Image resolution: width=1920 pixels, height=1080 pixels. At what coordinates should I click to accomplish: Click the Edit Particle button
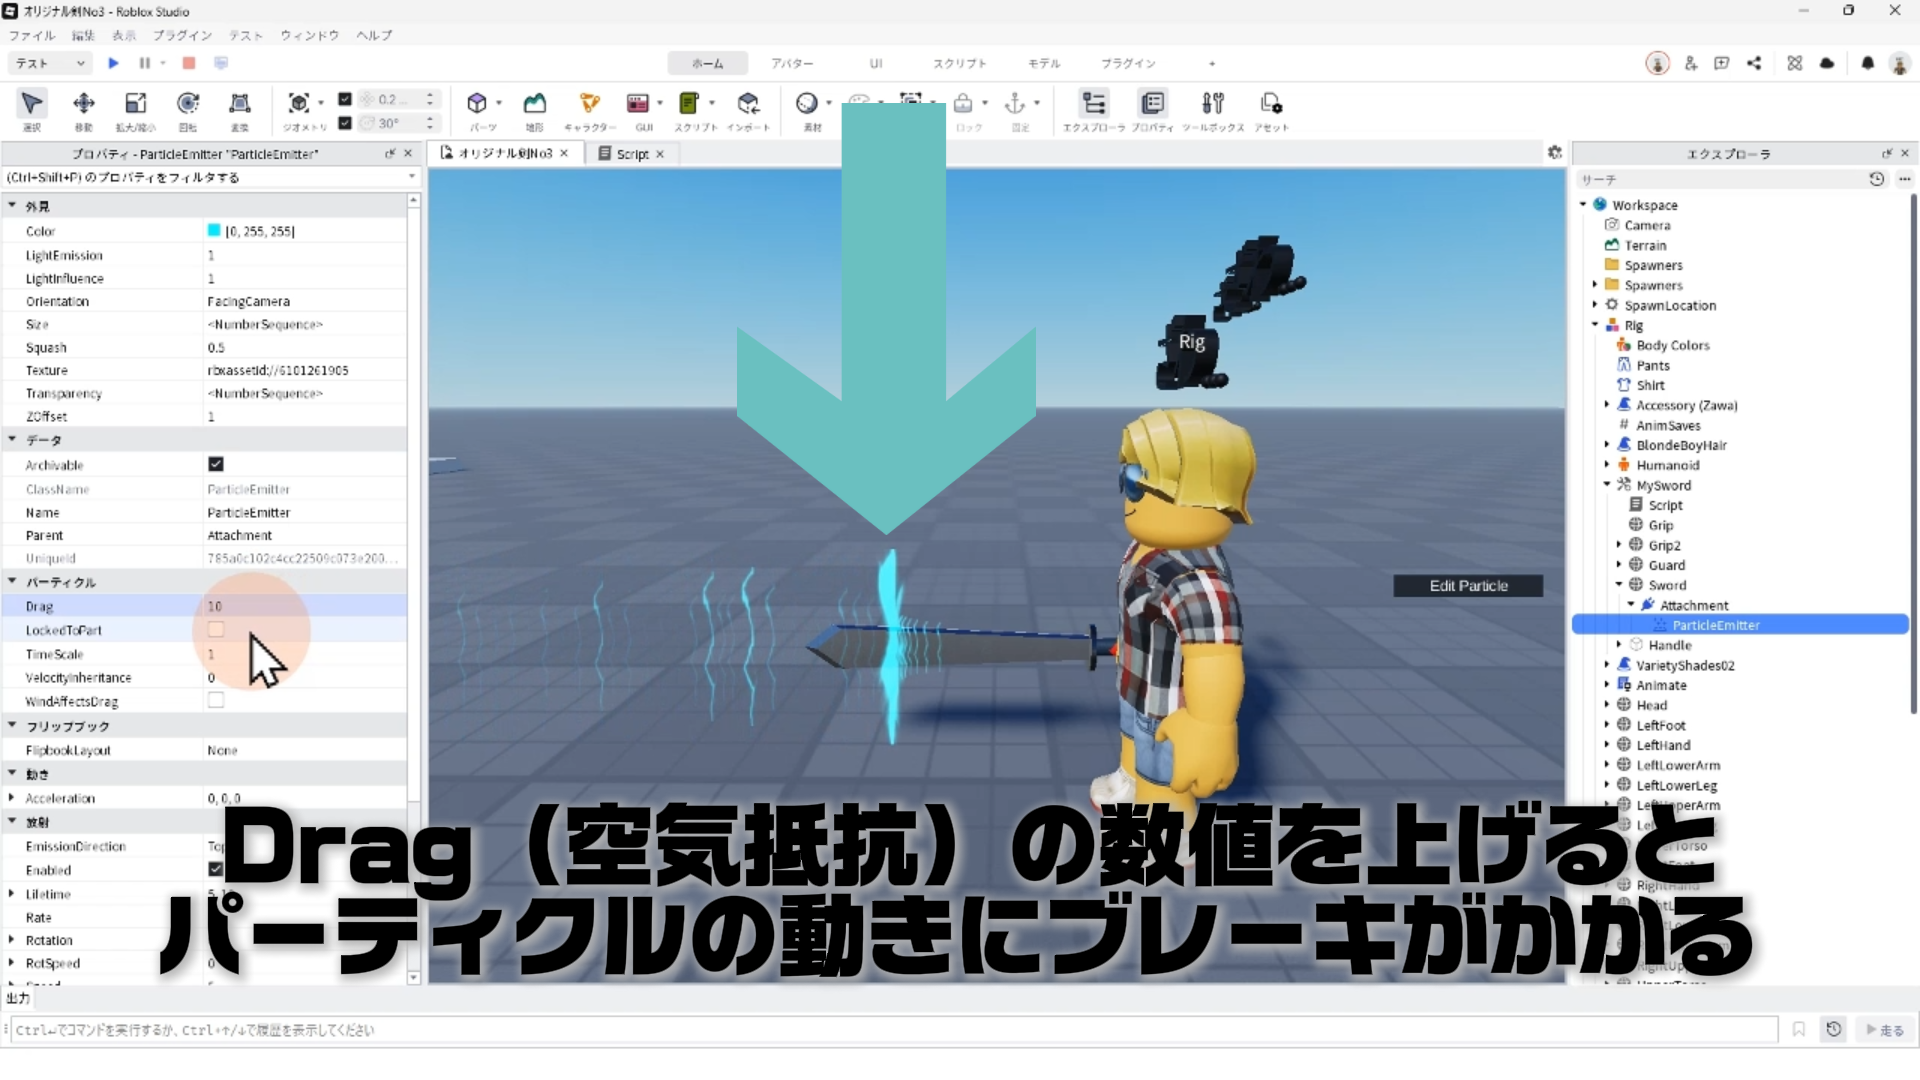pos(1468,586)
